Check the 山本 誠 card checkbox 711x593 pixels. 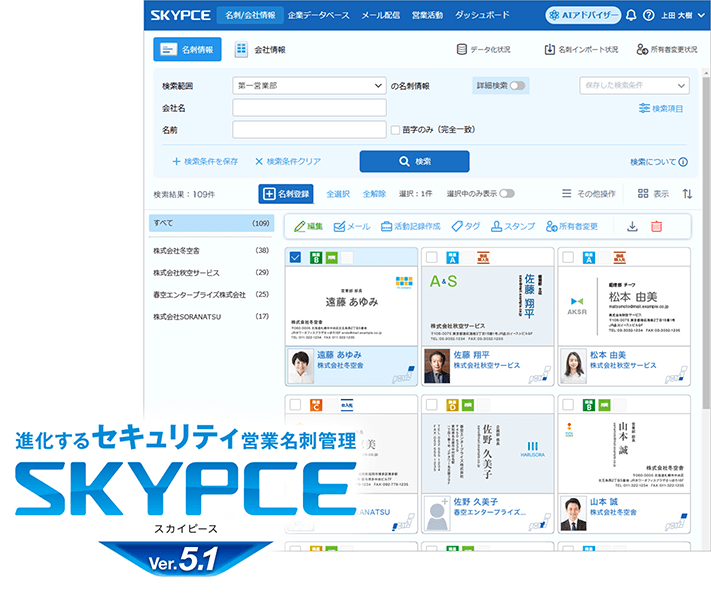(568, 404)
